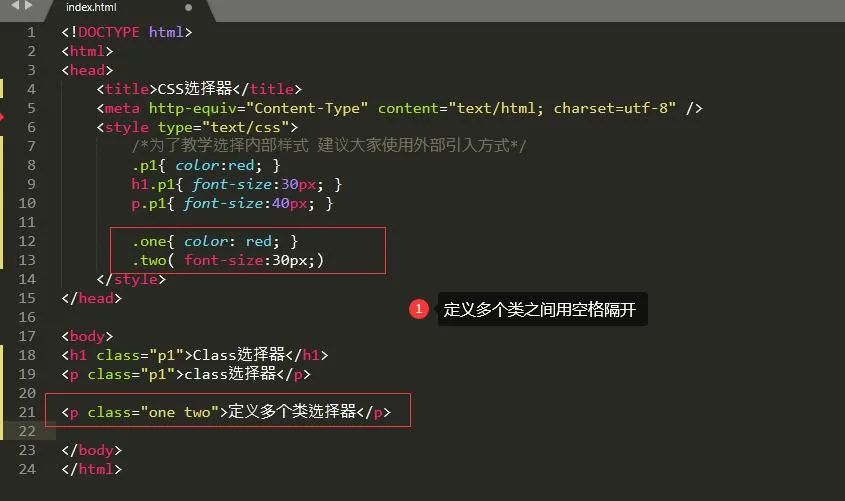845x501 pixels.
Task: Click the '</head>' closing tag
Action: tap(92, 298)
